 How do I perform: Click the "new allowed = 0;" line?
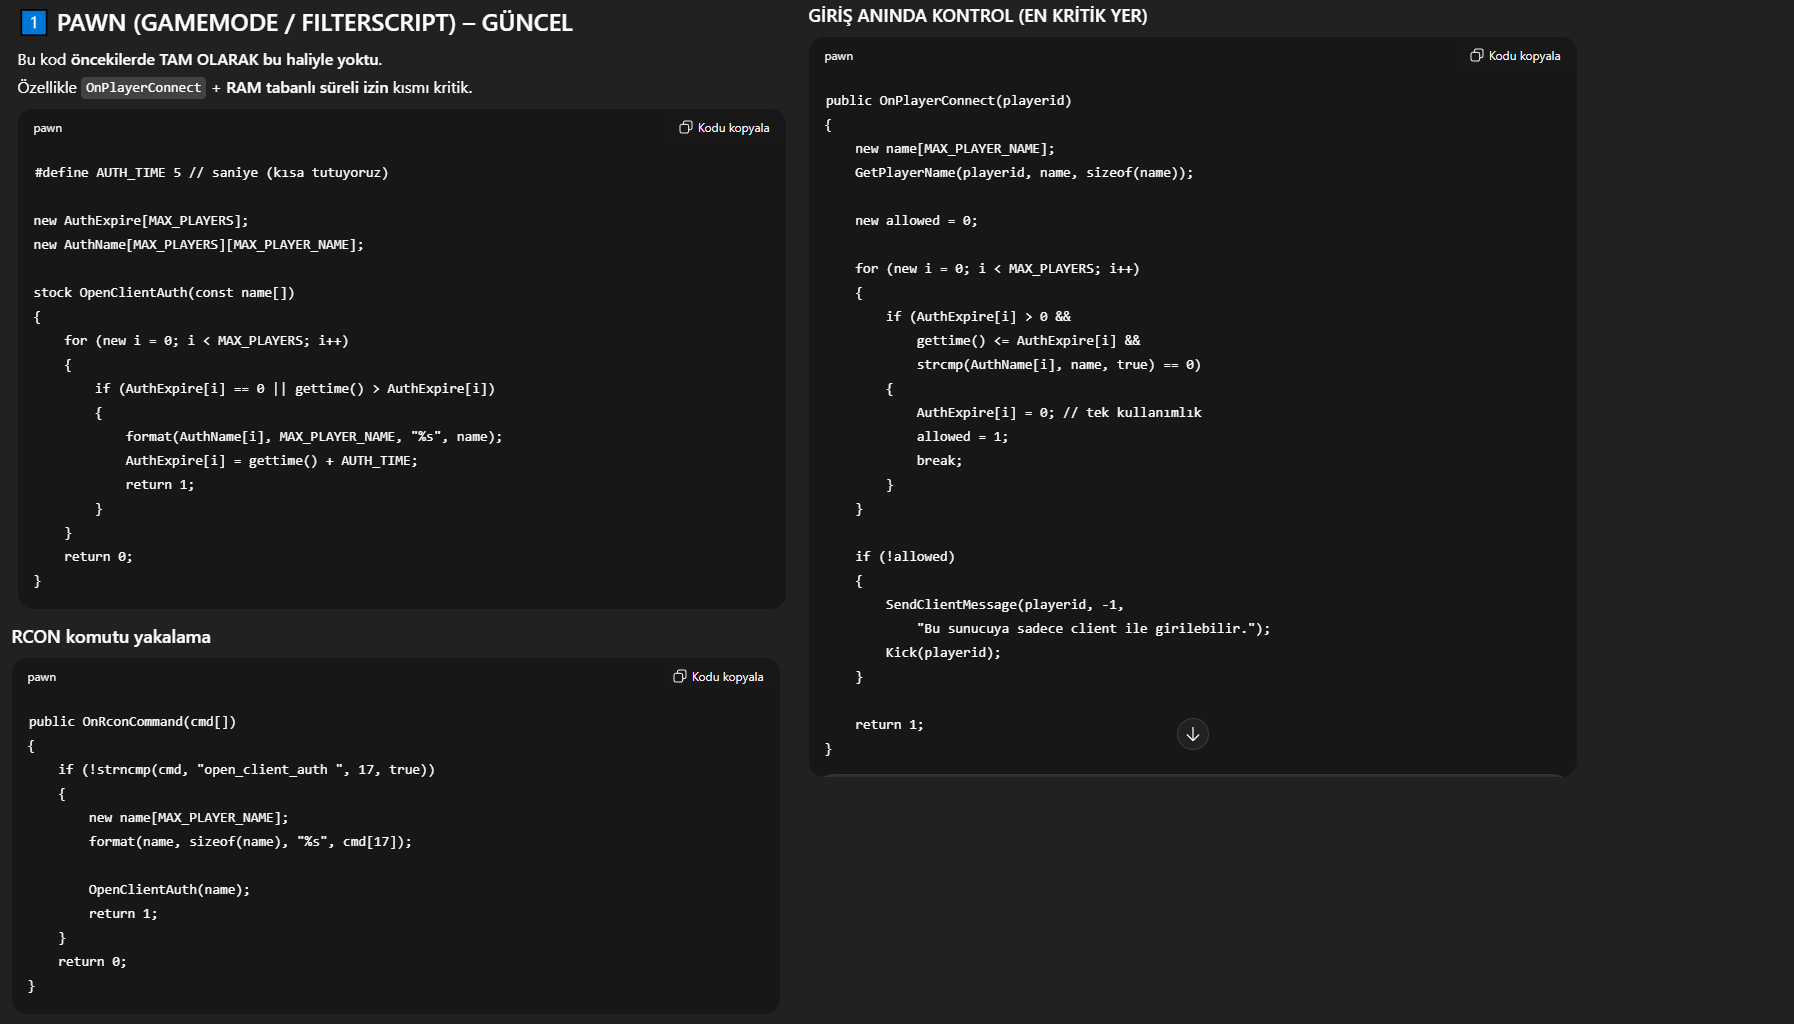(x=916, y=221)
